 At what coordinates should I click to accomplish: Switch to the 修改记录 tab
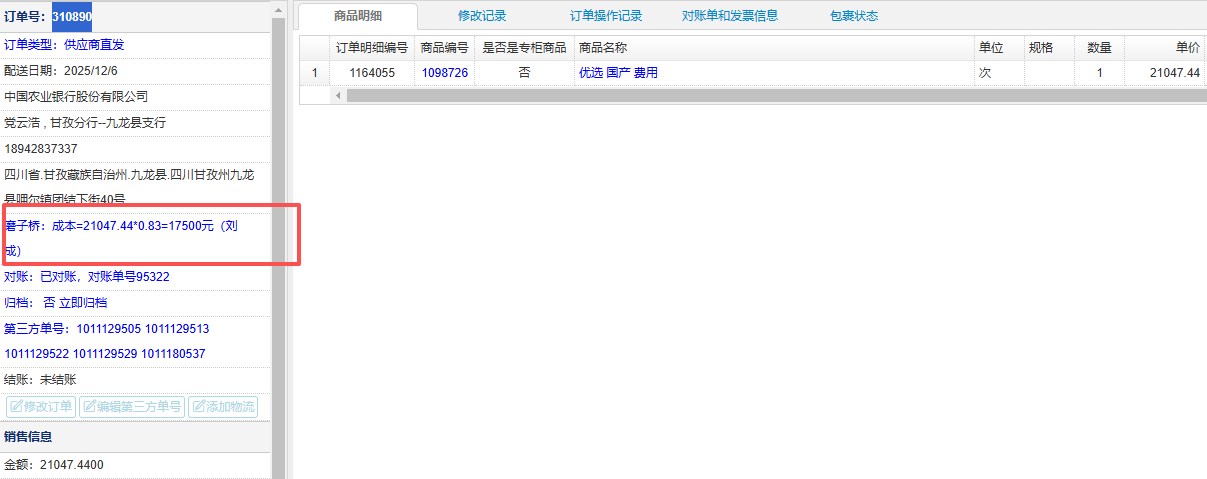481,16
